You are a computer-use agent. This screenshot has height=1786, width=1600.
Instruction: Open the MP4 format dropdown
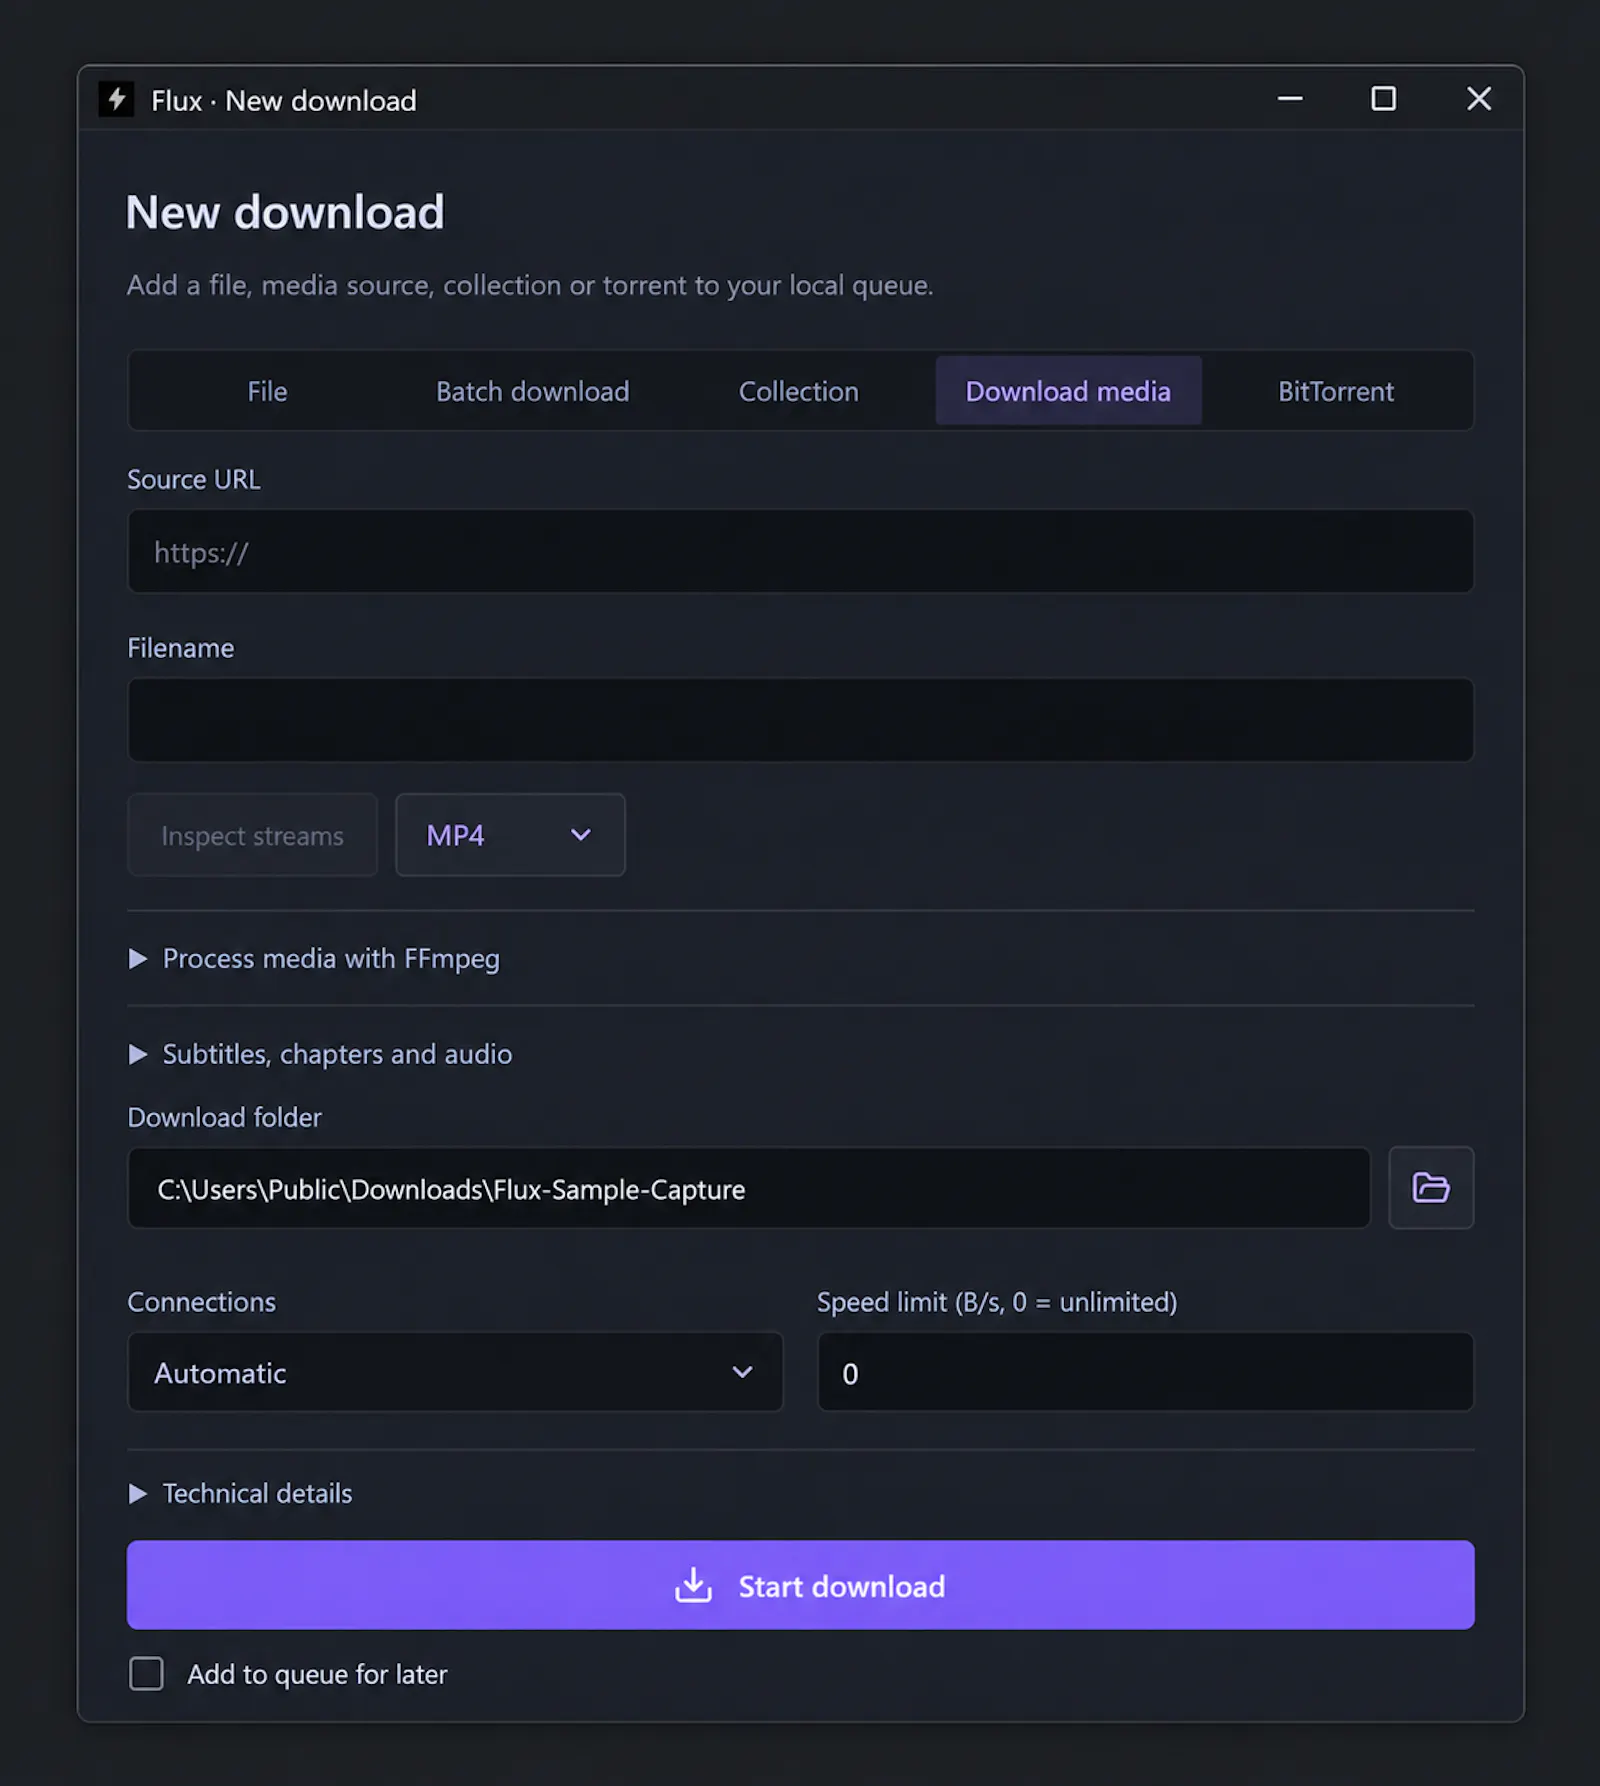click(x=510, y=835)
